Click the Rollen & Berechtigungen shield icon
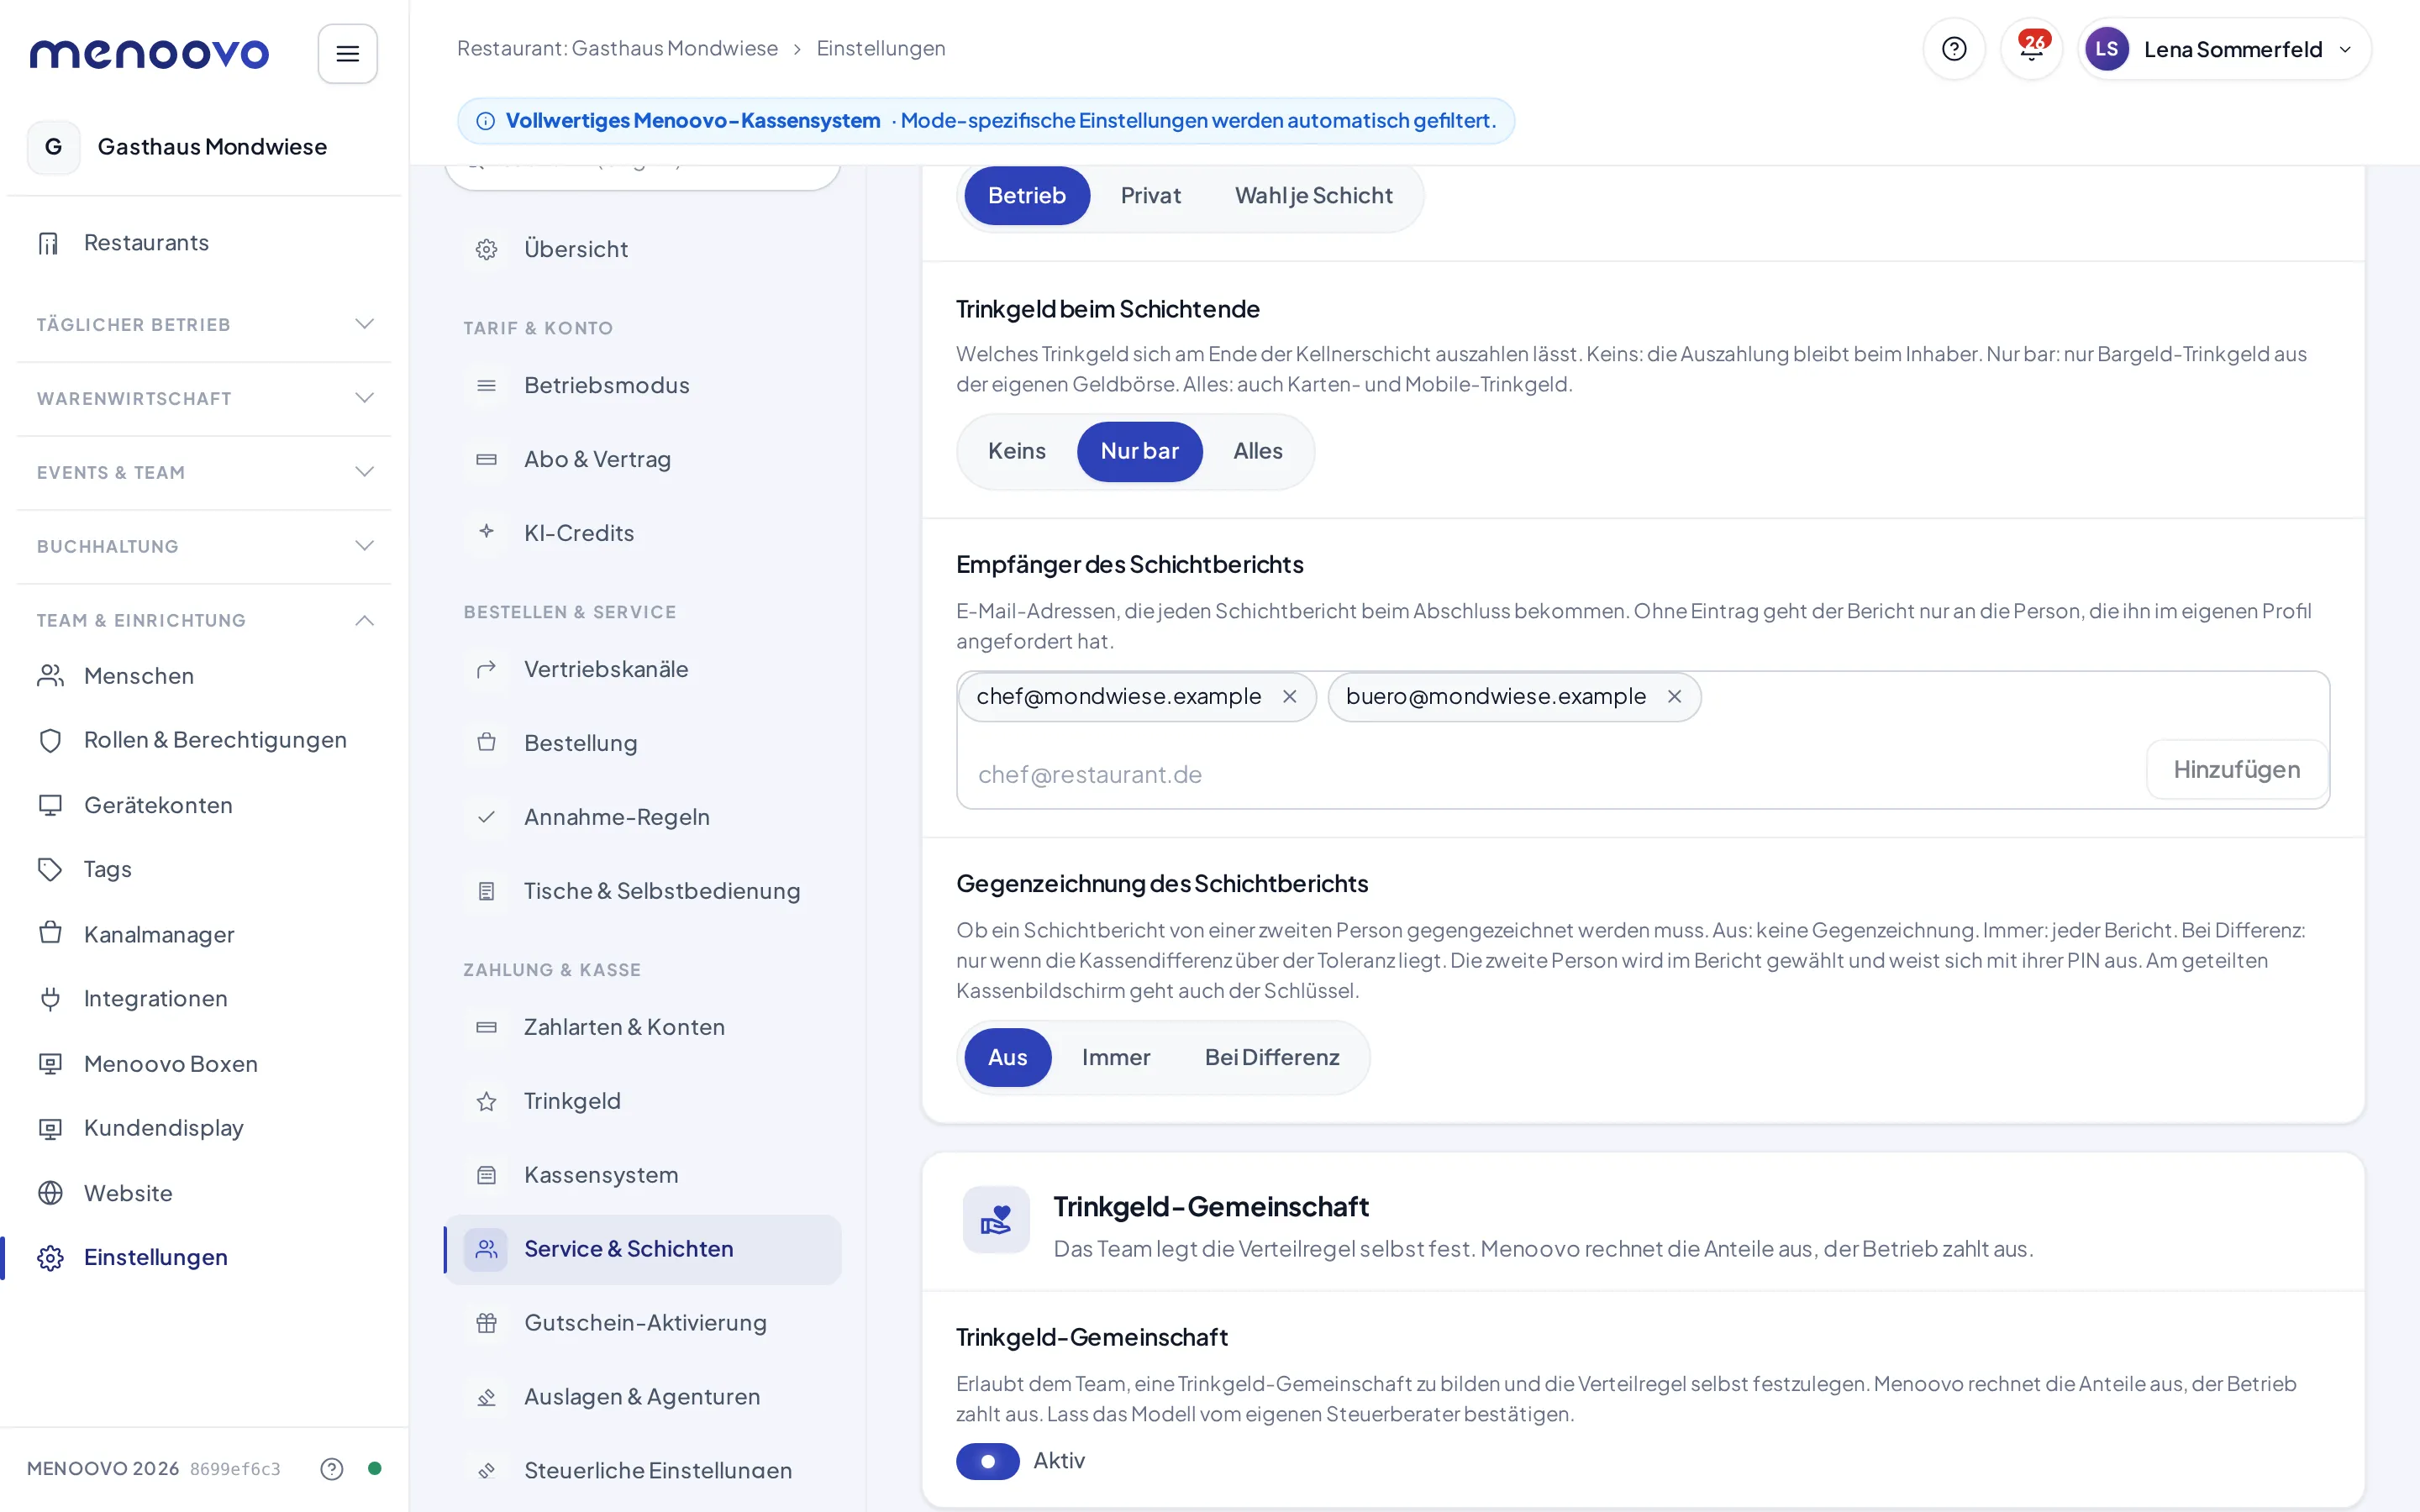This screenshot has height=1512, width=2420. point(50,740)
